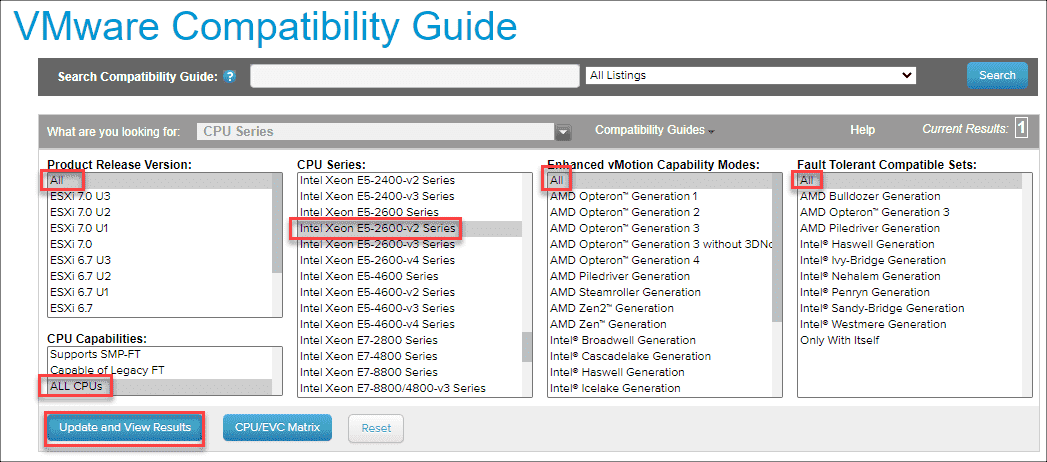Select Intel Penryn Generation FT set
The image size is (1047, 462).
coord(909,292)
